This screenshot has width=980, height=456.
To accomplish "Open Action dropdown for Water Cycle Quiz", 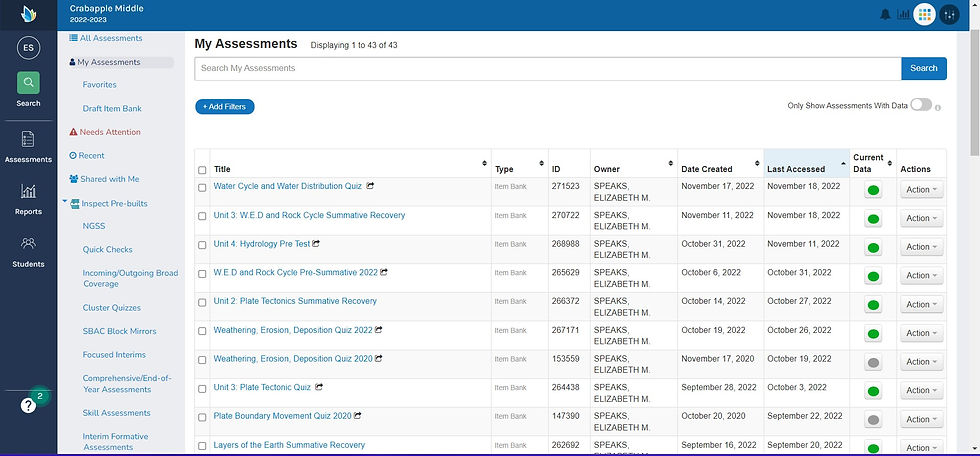I will click(x=921, y=189).
